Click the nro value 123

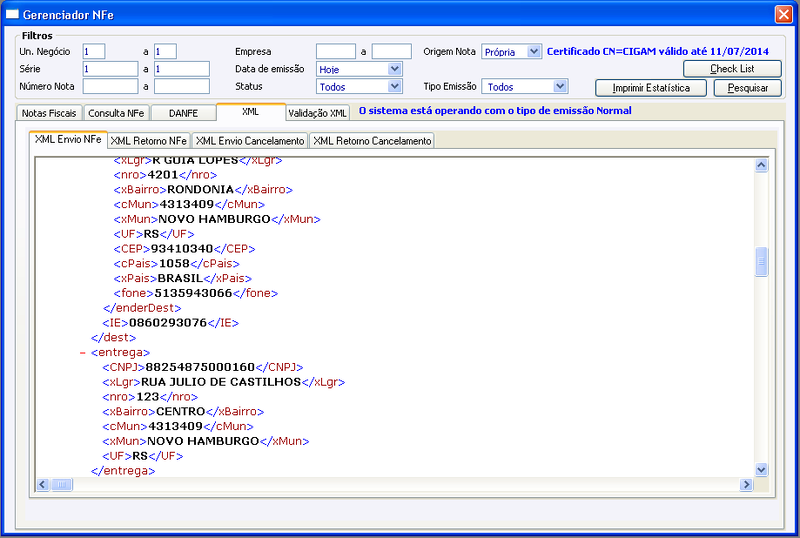tap(148, 397)
